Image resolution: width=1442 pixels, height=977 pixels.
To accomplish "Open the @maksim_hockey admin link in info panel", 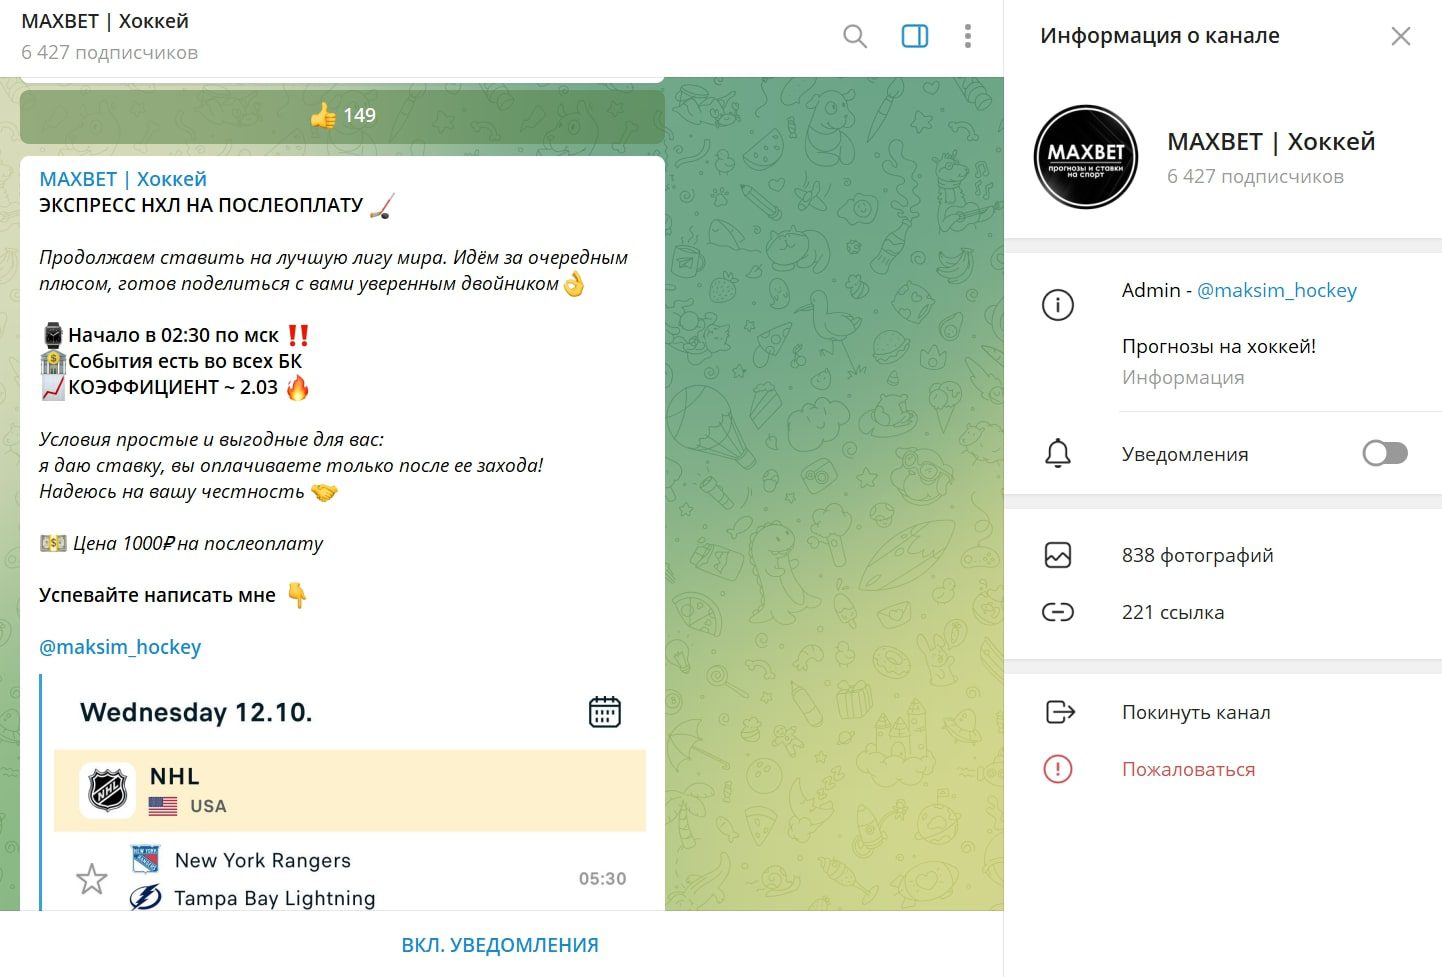I will tap(1277, 291).
